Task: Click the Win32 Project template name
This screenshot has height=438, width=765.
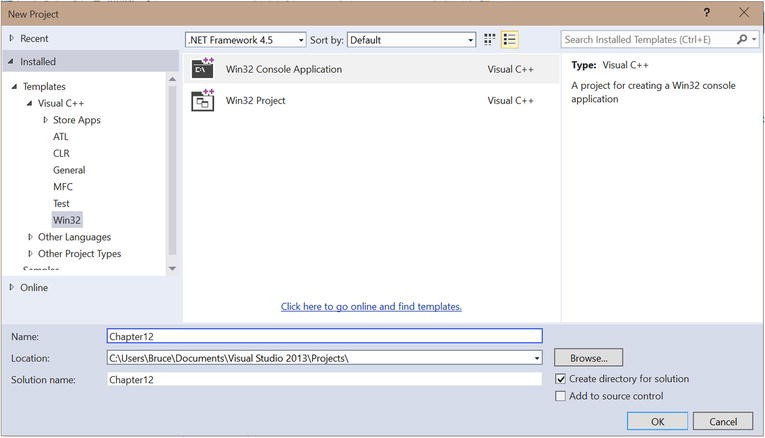Action: (255, 100)
